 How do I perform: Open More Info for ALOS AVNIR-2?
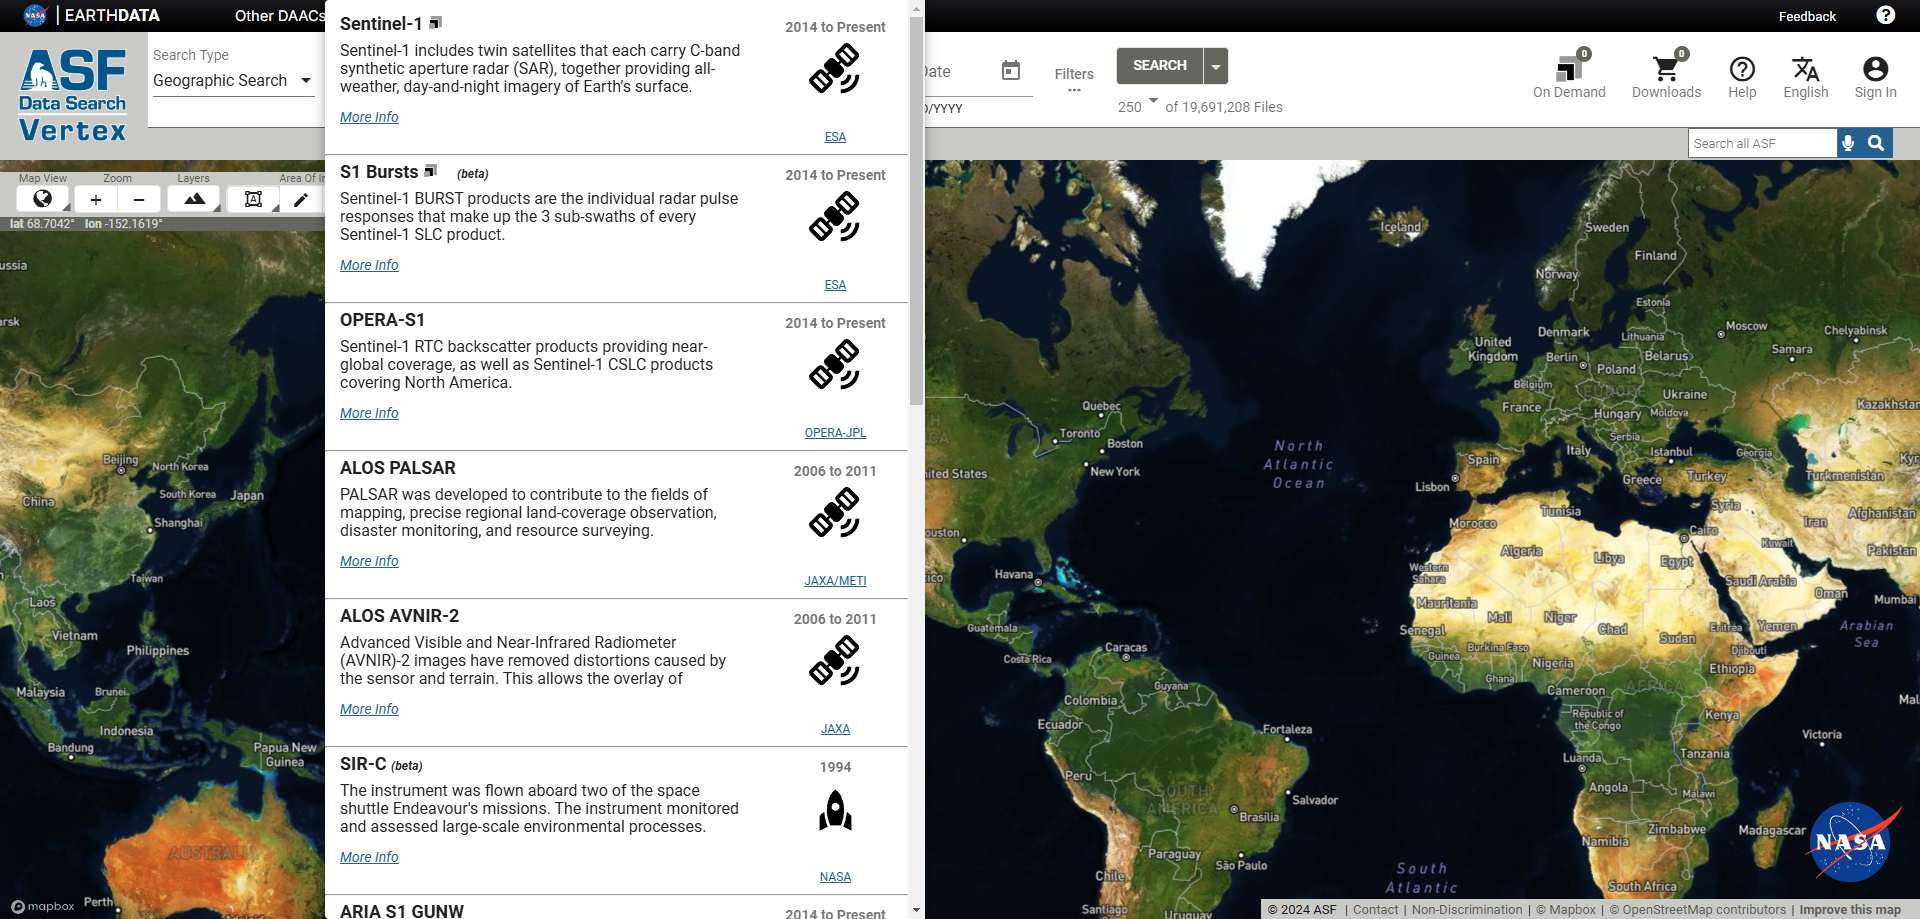click(369, 709)
